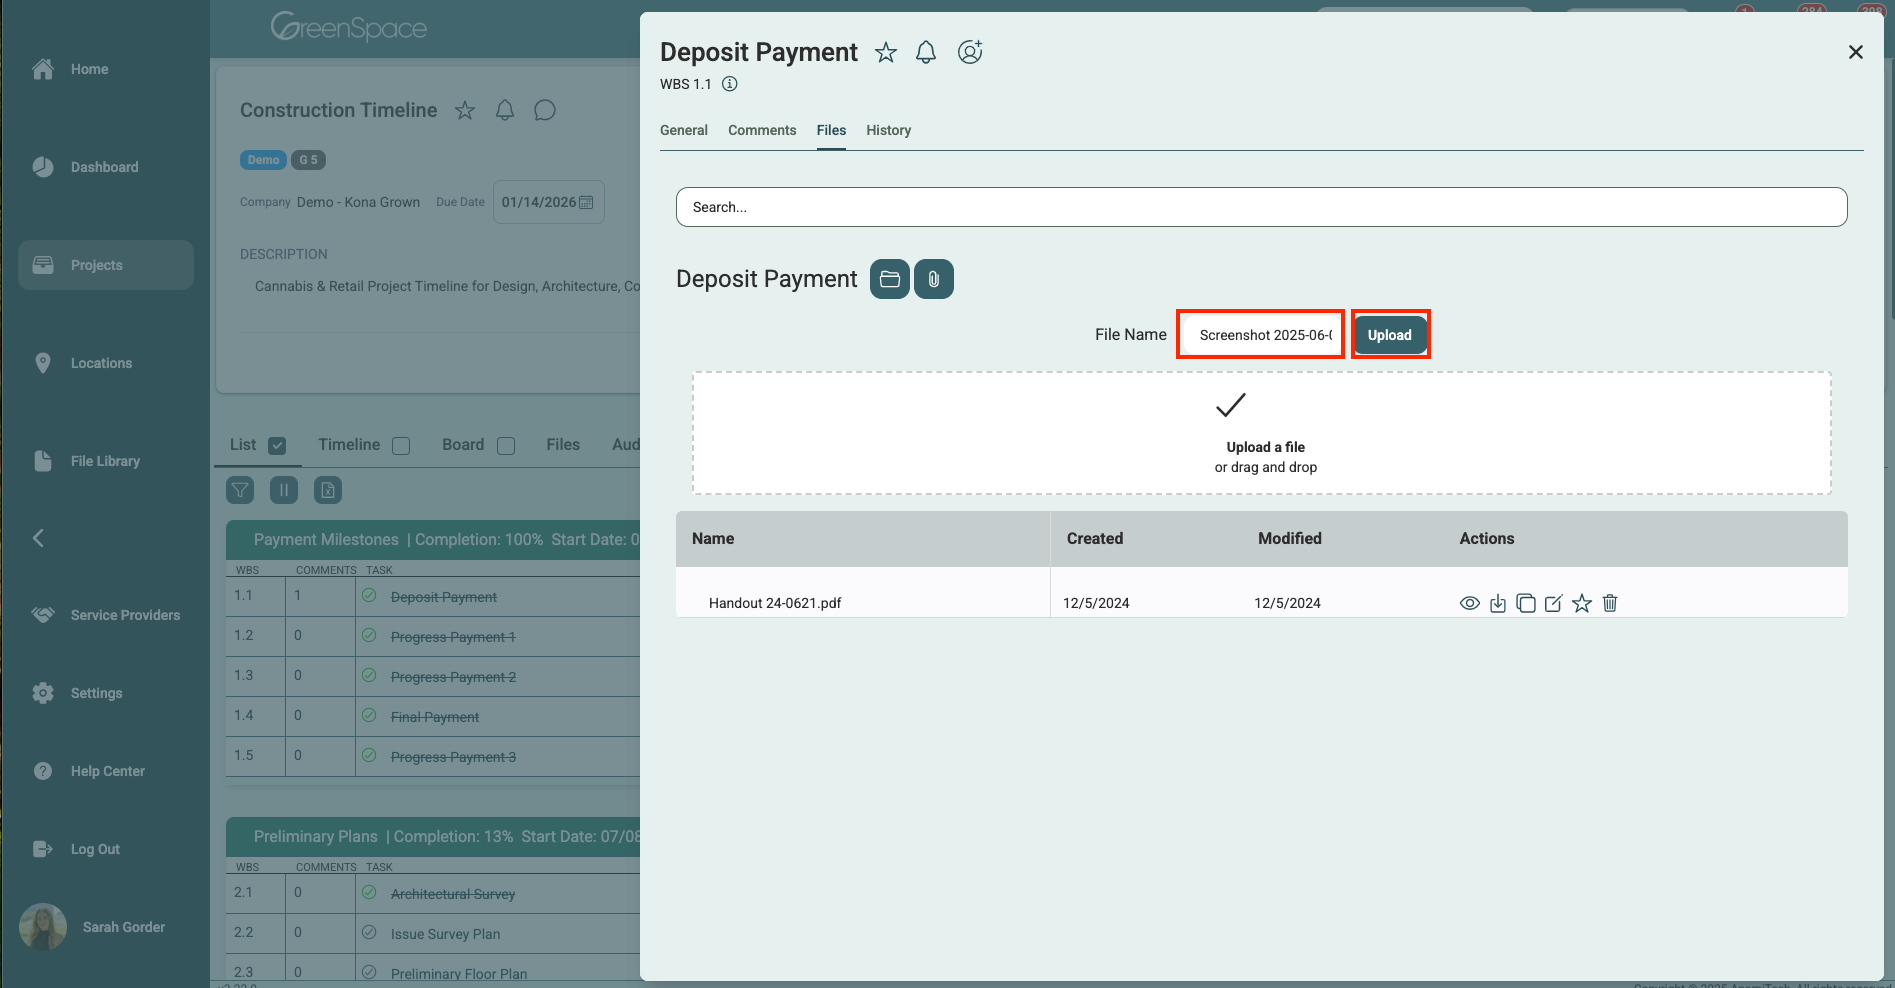Toggle completion circle for Progress Payment 1
The width and height of the screenshot is (1895, 988).
(369, 635)
